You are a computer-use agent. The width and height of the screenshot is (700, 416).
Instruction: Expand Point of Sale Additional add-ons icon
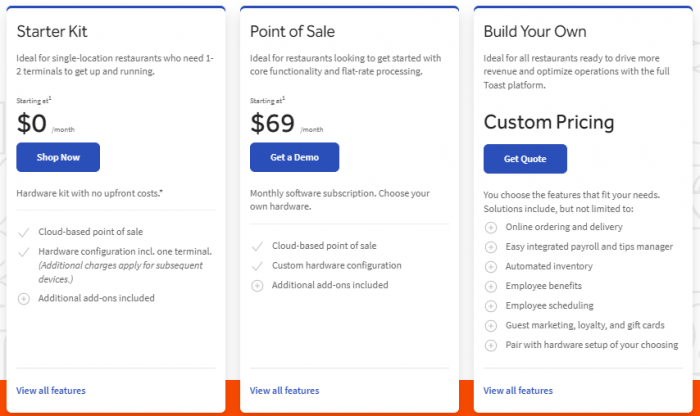coord(257,286)
